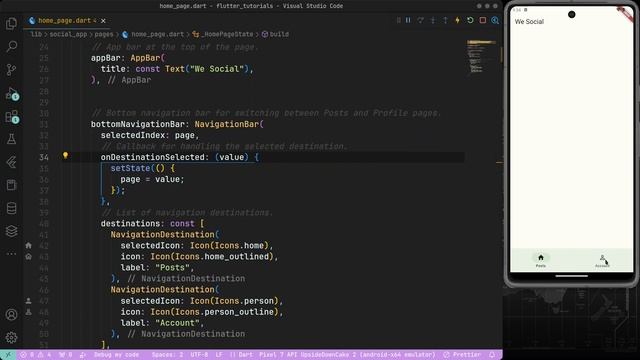Restart the debug session
Image resolution: width=640 pixels, height=360 pixels.
point(470,20)
